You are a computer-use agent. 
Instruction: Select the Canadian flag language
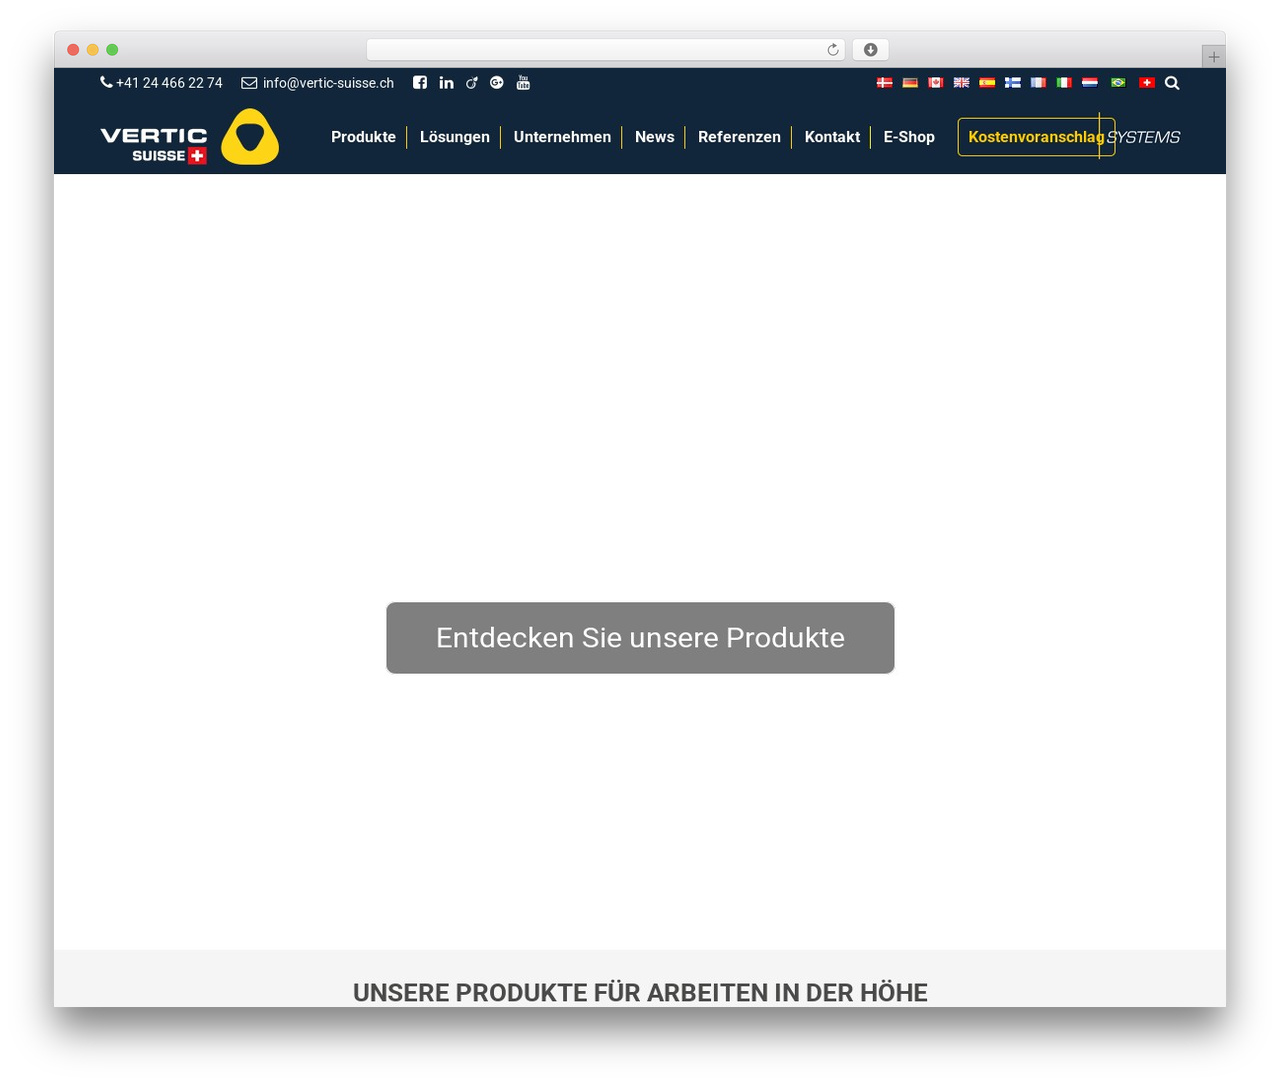[x=936, y=83]
